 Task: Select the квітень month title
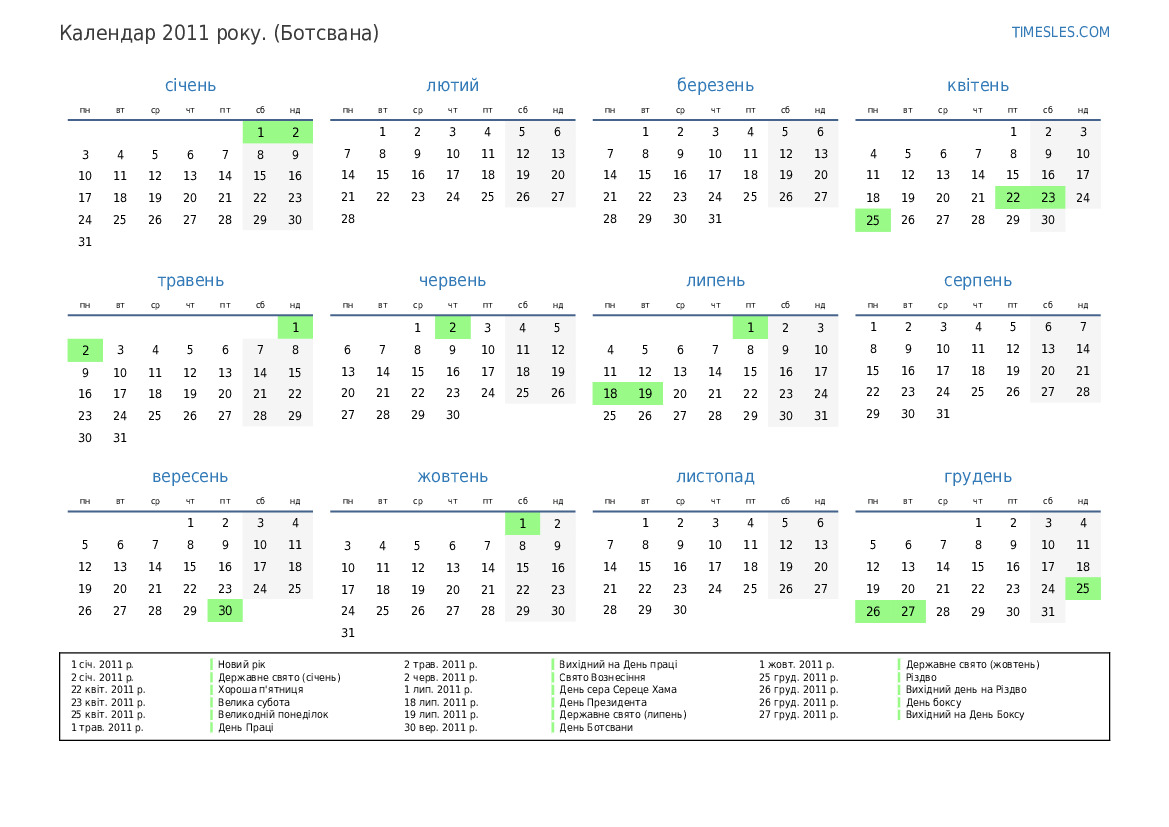977,86
